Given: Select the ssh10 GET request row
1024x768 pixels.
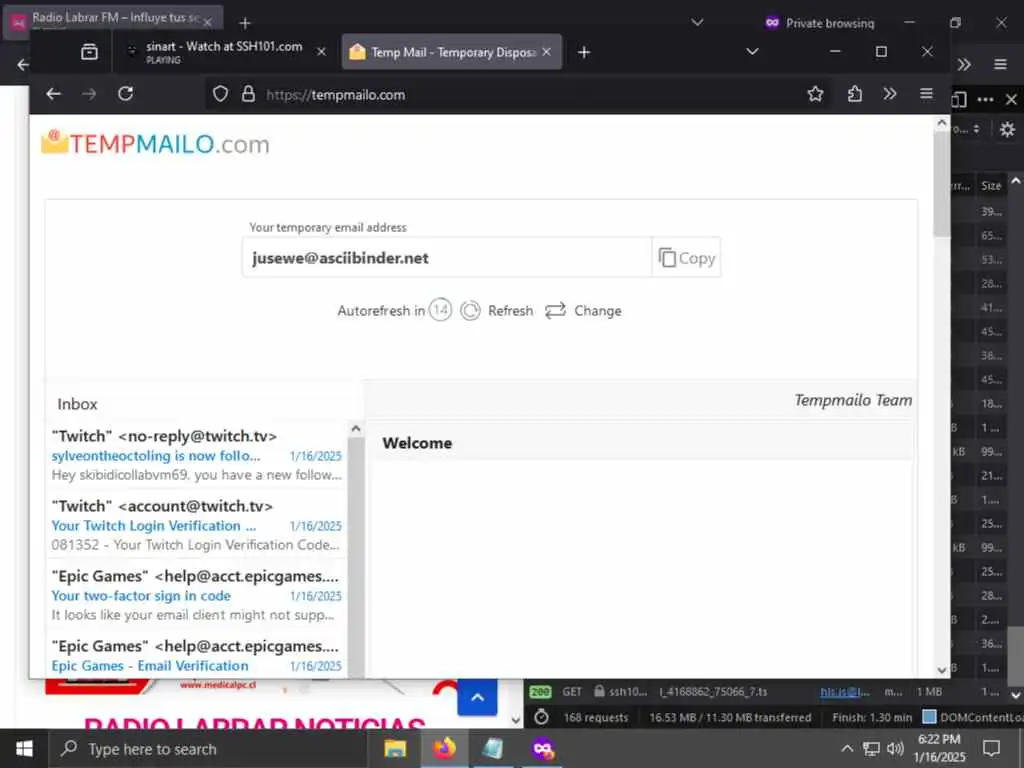Looking at the screenshot, I should [x=765, y=692].
